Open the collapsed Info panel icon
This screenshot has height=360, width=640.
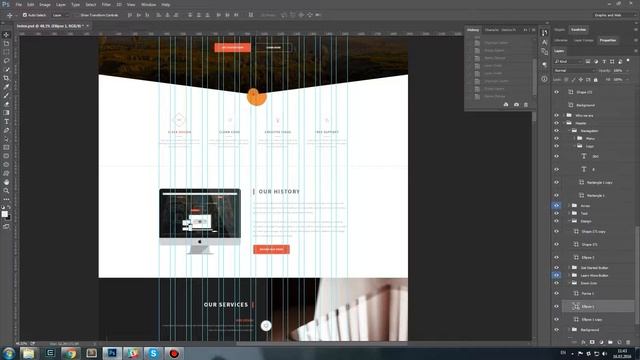tap(544, 79)
